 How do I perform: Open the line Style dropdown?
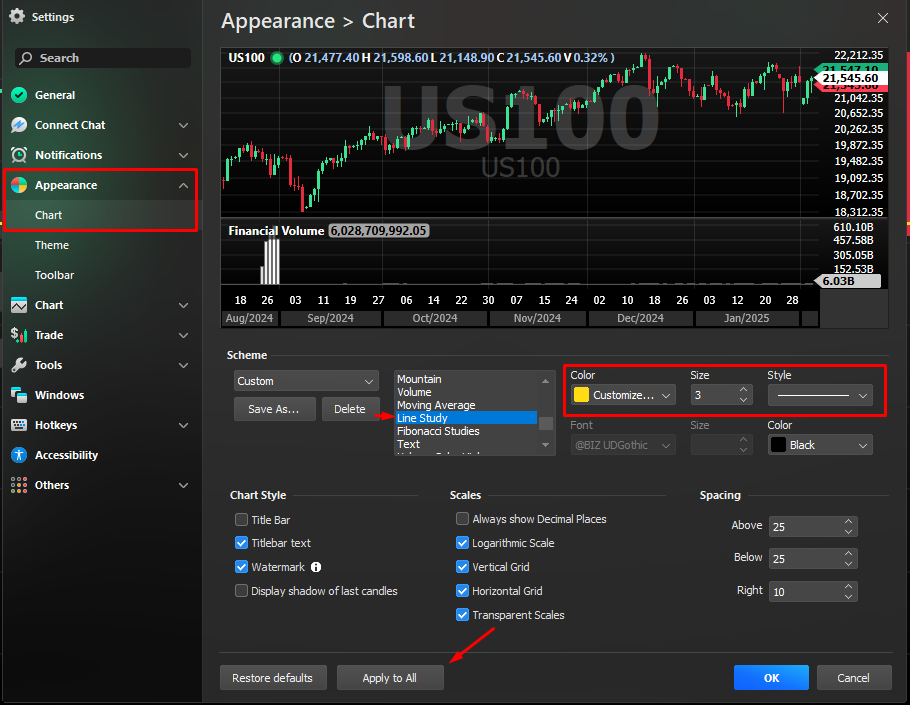pyautogui.click(x=820, y=395)
